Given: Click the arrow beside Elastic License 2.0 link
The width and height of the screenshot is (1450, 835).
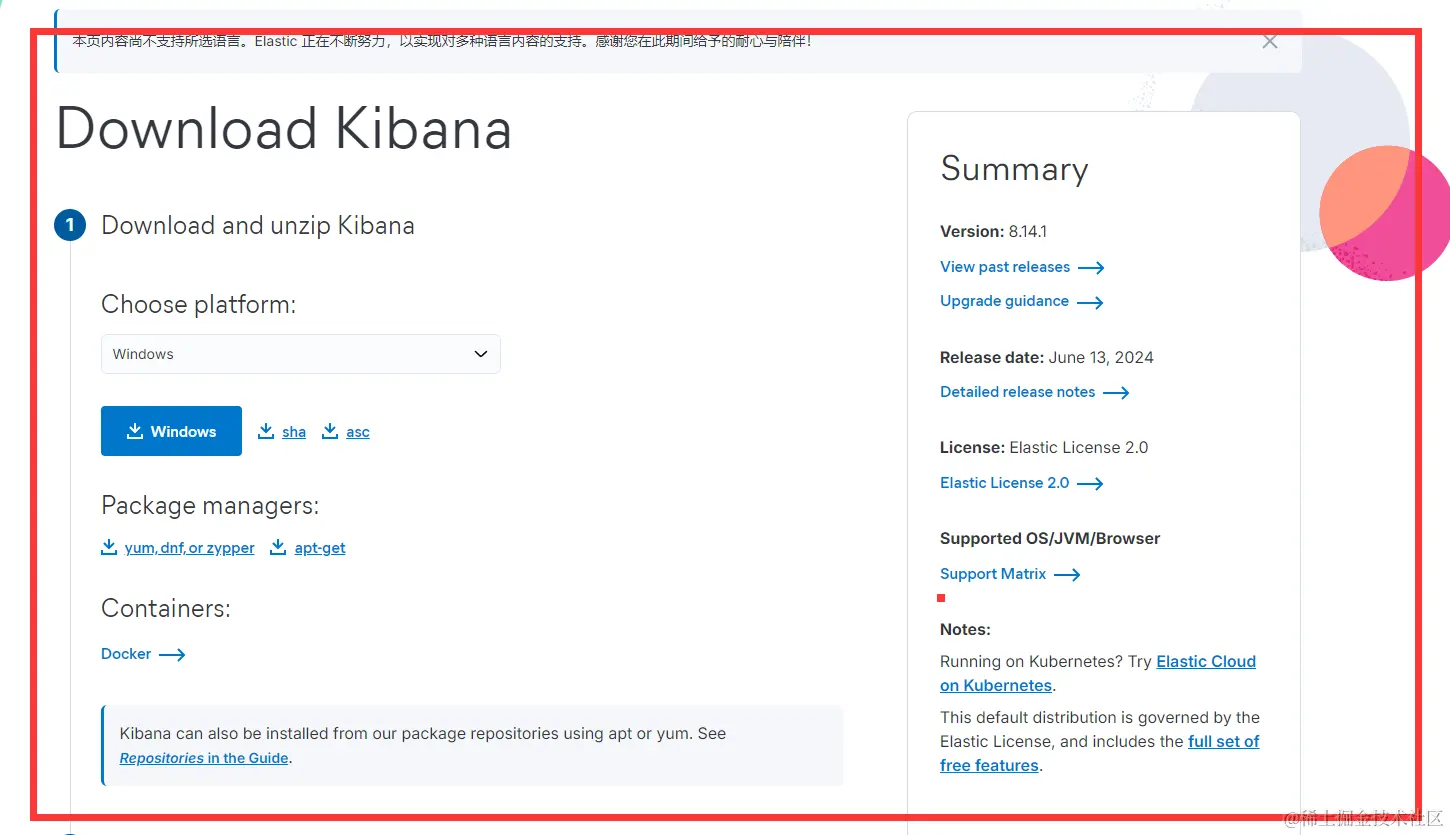Looking at the screenshot, I should tap(1090, 484).
